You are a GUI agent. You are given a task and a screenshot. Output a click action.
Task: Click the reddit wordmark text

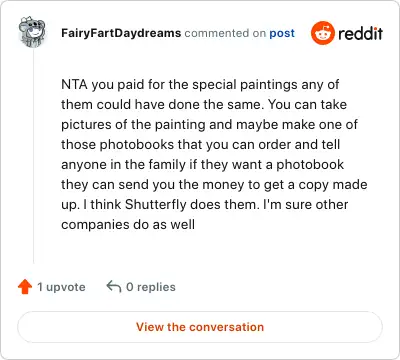click(360, 33)
